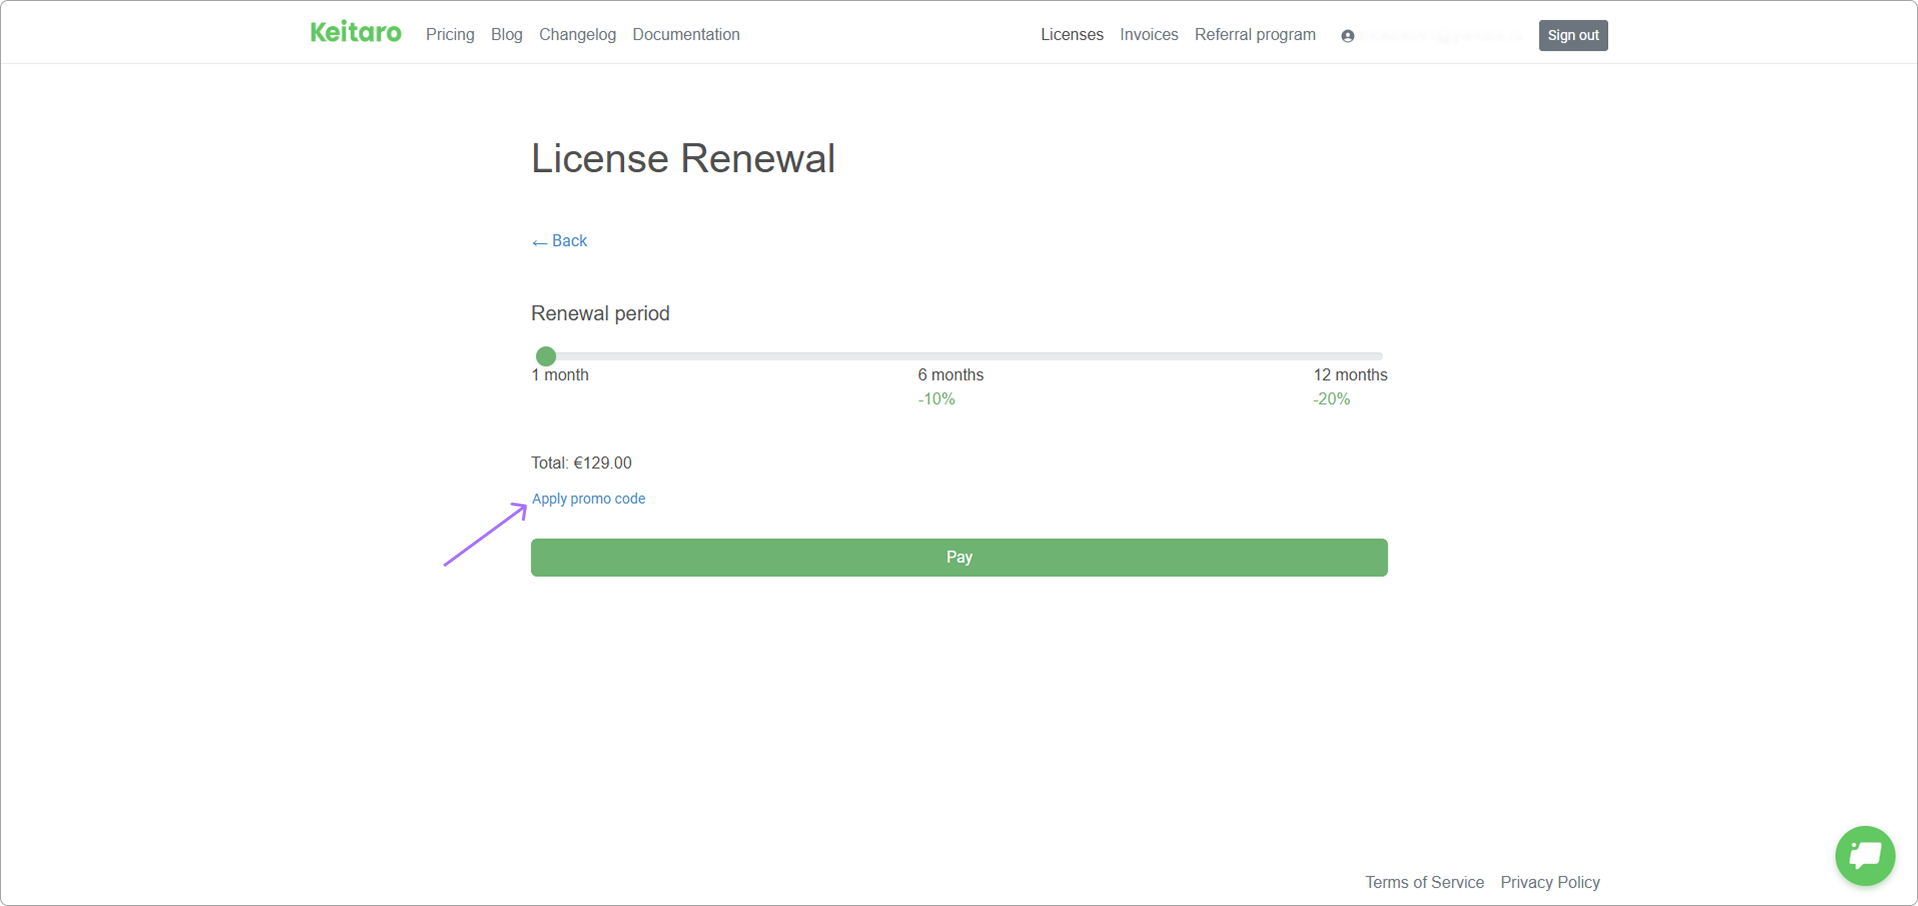Click the green renewal period slider handle
This screenshot has height=906, width=1918.
546,356
